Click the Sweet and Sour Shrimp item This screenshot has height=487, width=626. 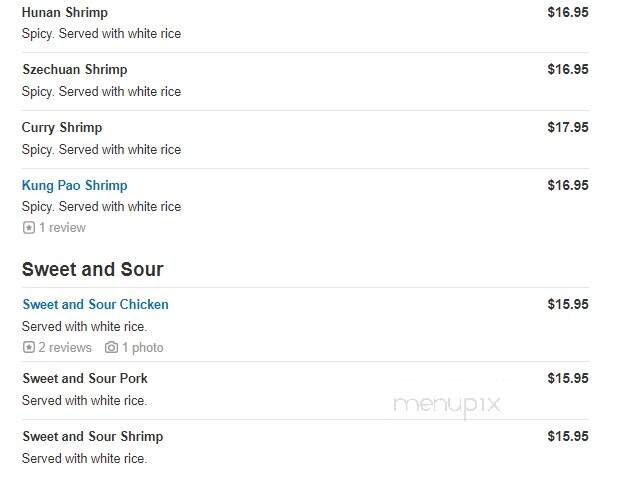point(92,436)
